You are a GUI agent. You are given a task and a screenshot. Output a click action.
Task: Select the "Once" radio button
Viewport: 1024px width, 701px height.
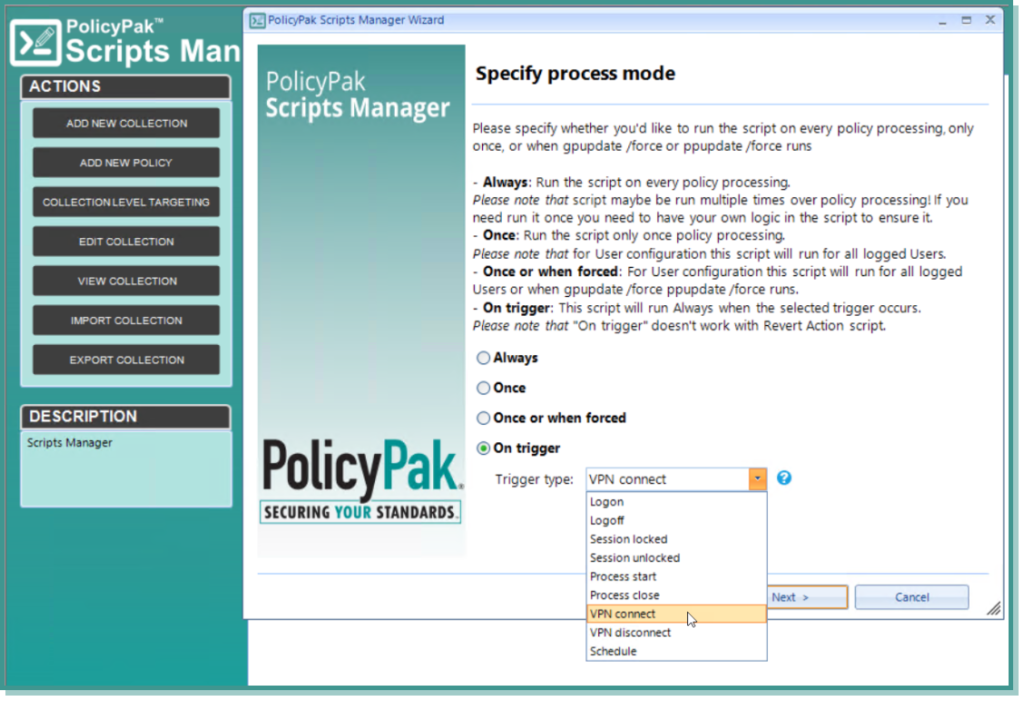point(483,388)
